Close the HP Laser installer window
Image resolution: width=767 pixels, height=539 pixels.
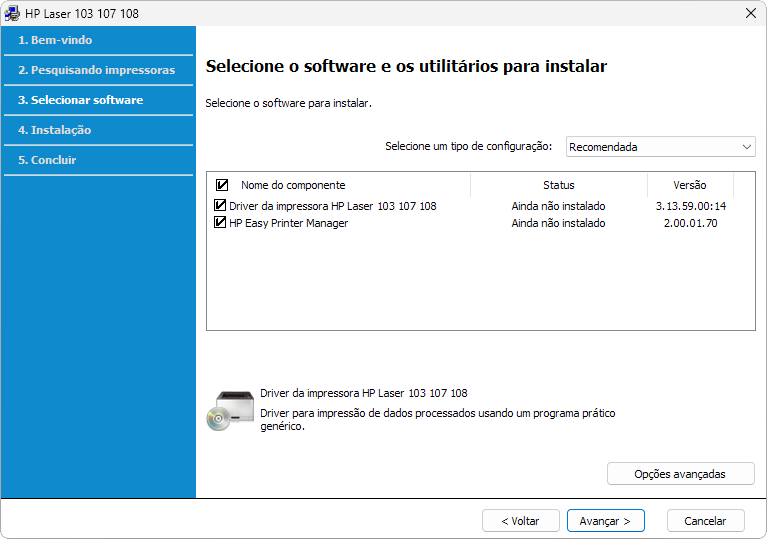[x=750, y=13]
